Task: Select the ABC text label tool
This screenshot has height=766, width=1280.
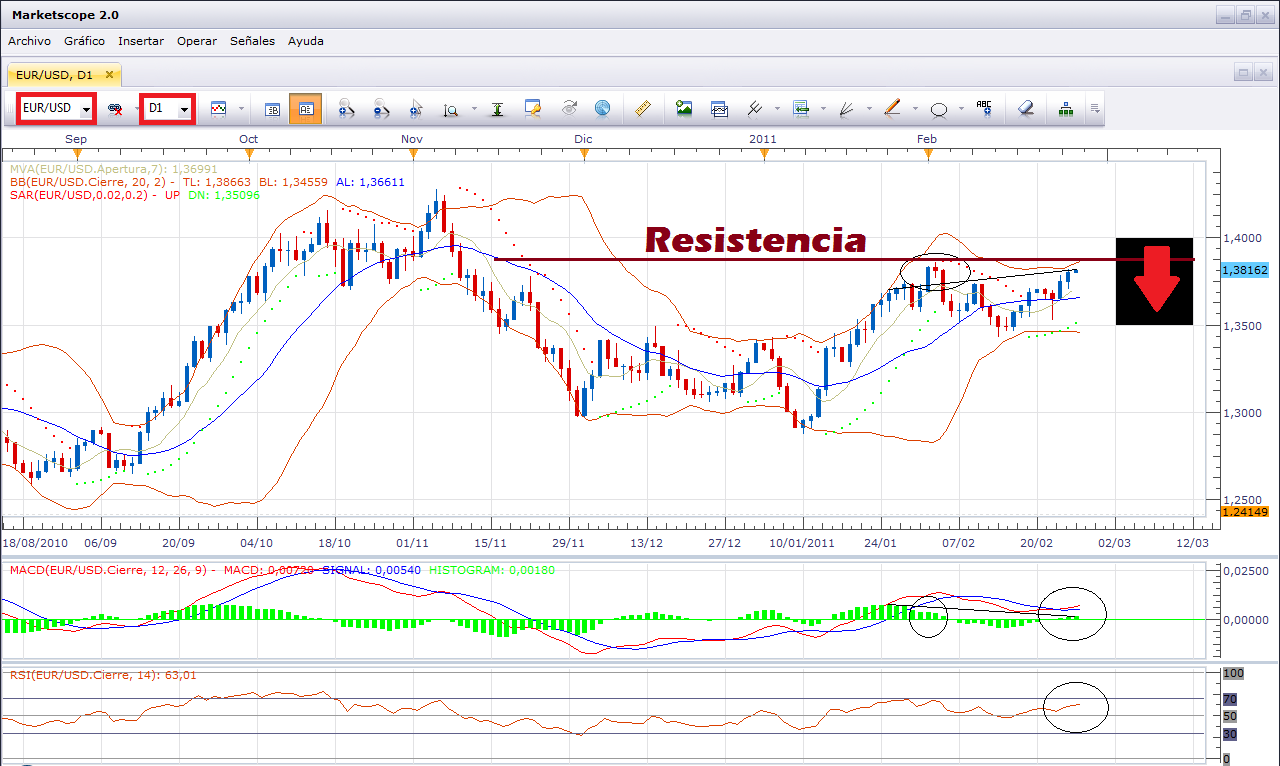Action: point(984,108)
